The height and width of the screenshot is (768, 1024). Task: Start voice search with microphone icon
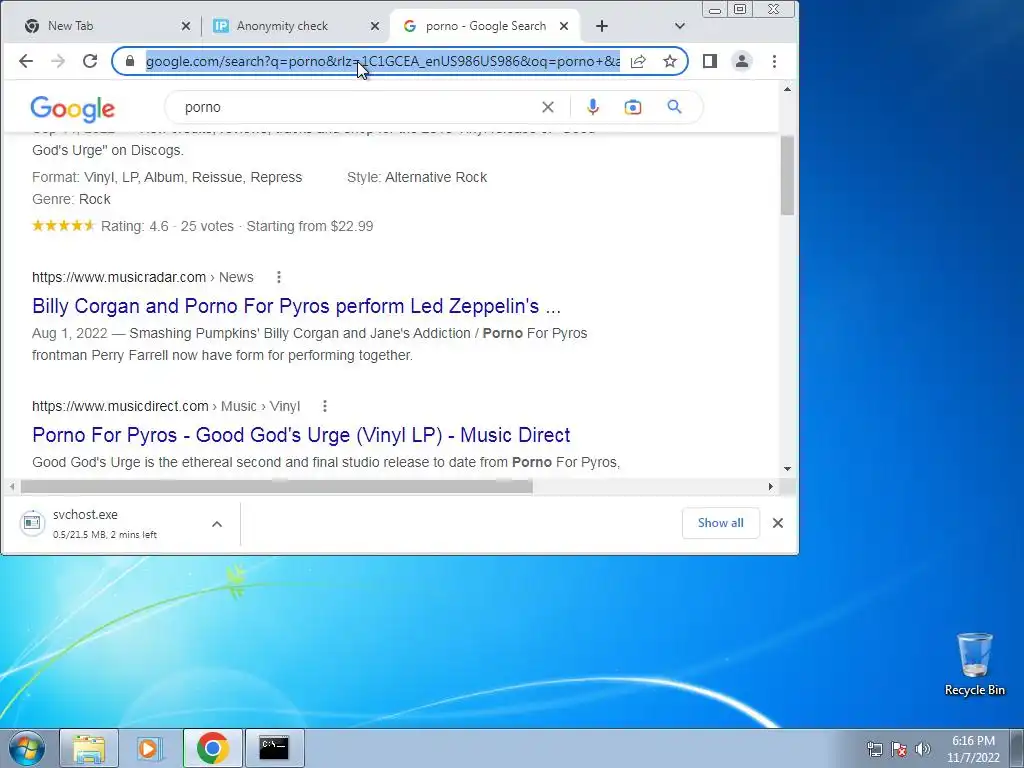[592, 107]
